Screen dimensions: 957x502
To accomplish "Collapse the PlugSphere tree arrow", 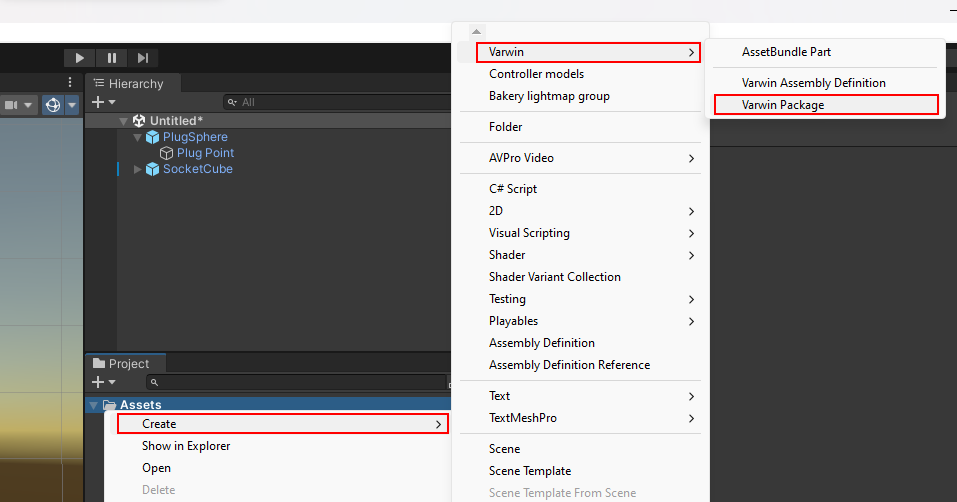I will click(137, 137).
